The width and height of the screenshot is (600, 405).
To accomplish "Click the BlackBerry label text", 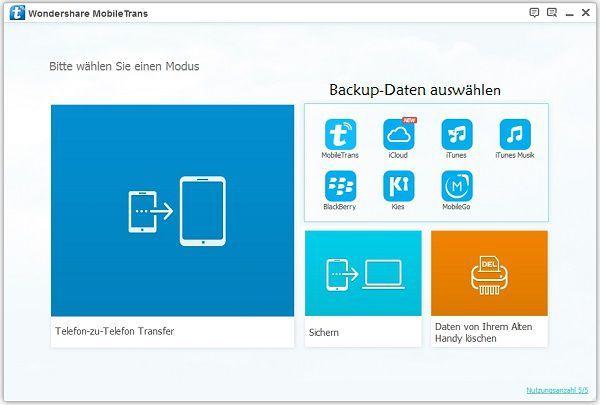I will point(339,207).
